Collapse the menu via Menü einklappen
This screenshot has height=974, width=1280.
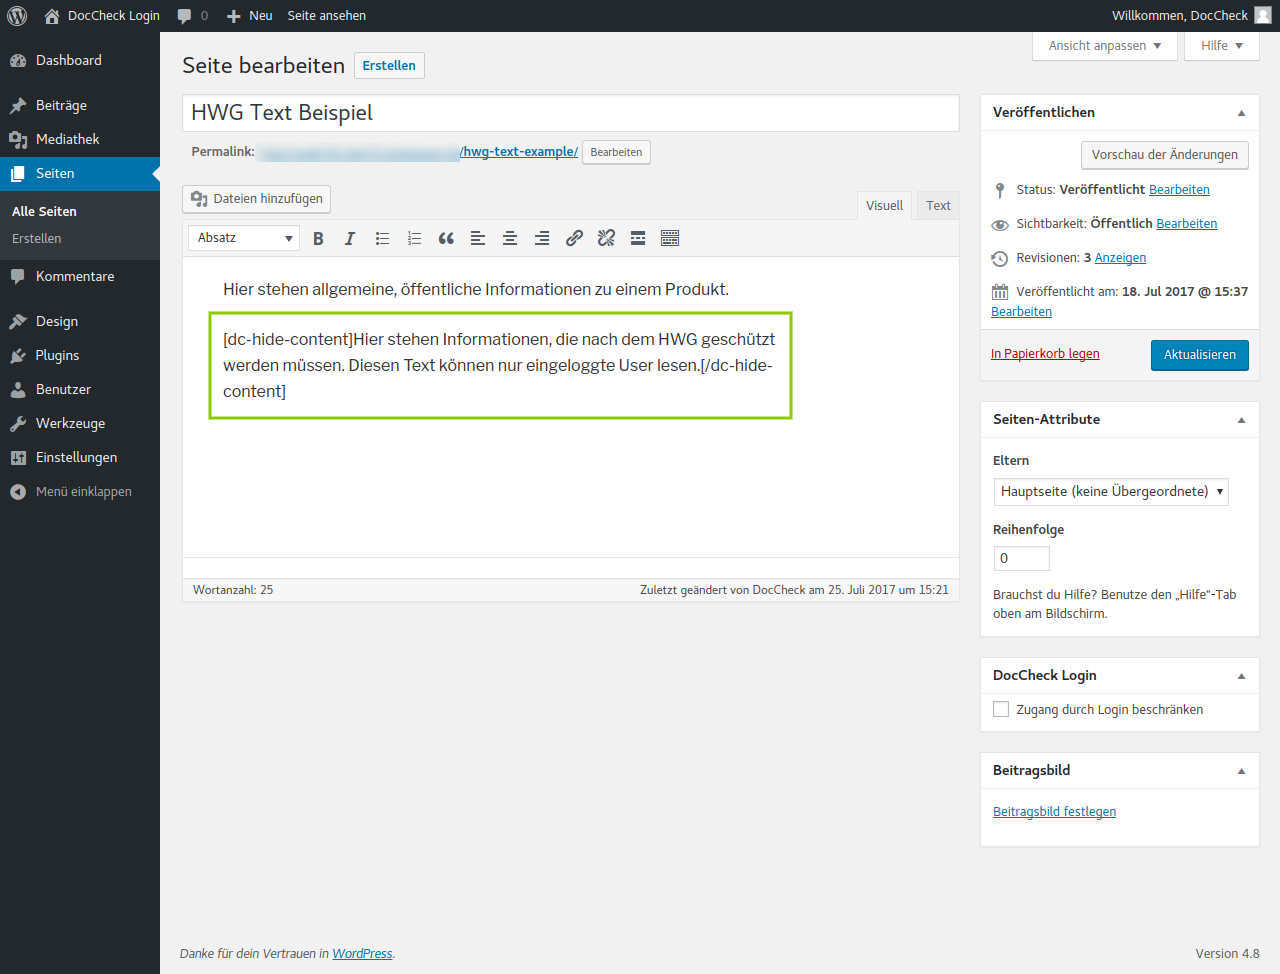(80, 491)
